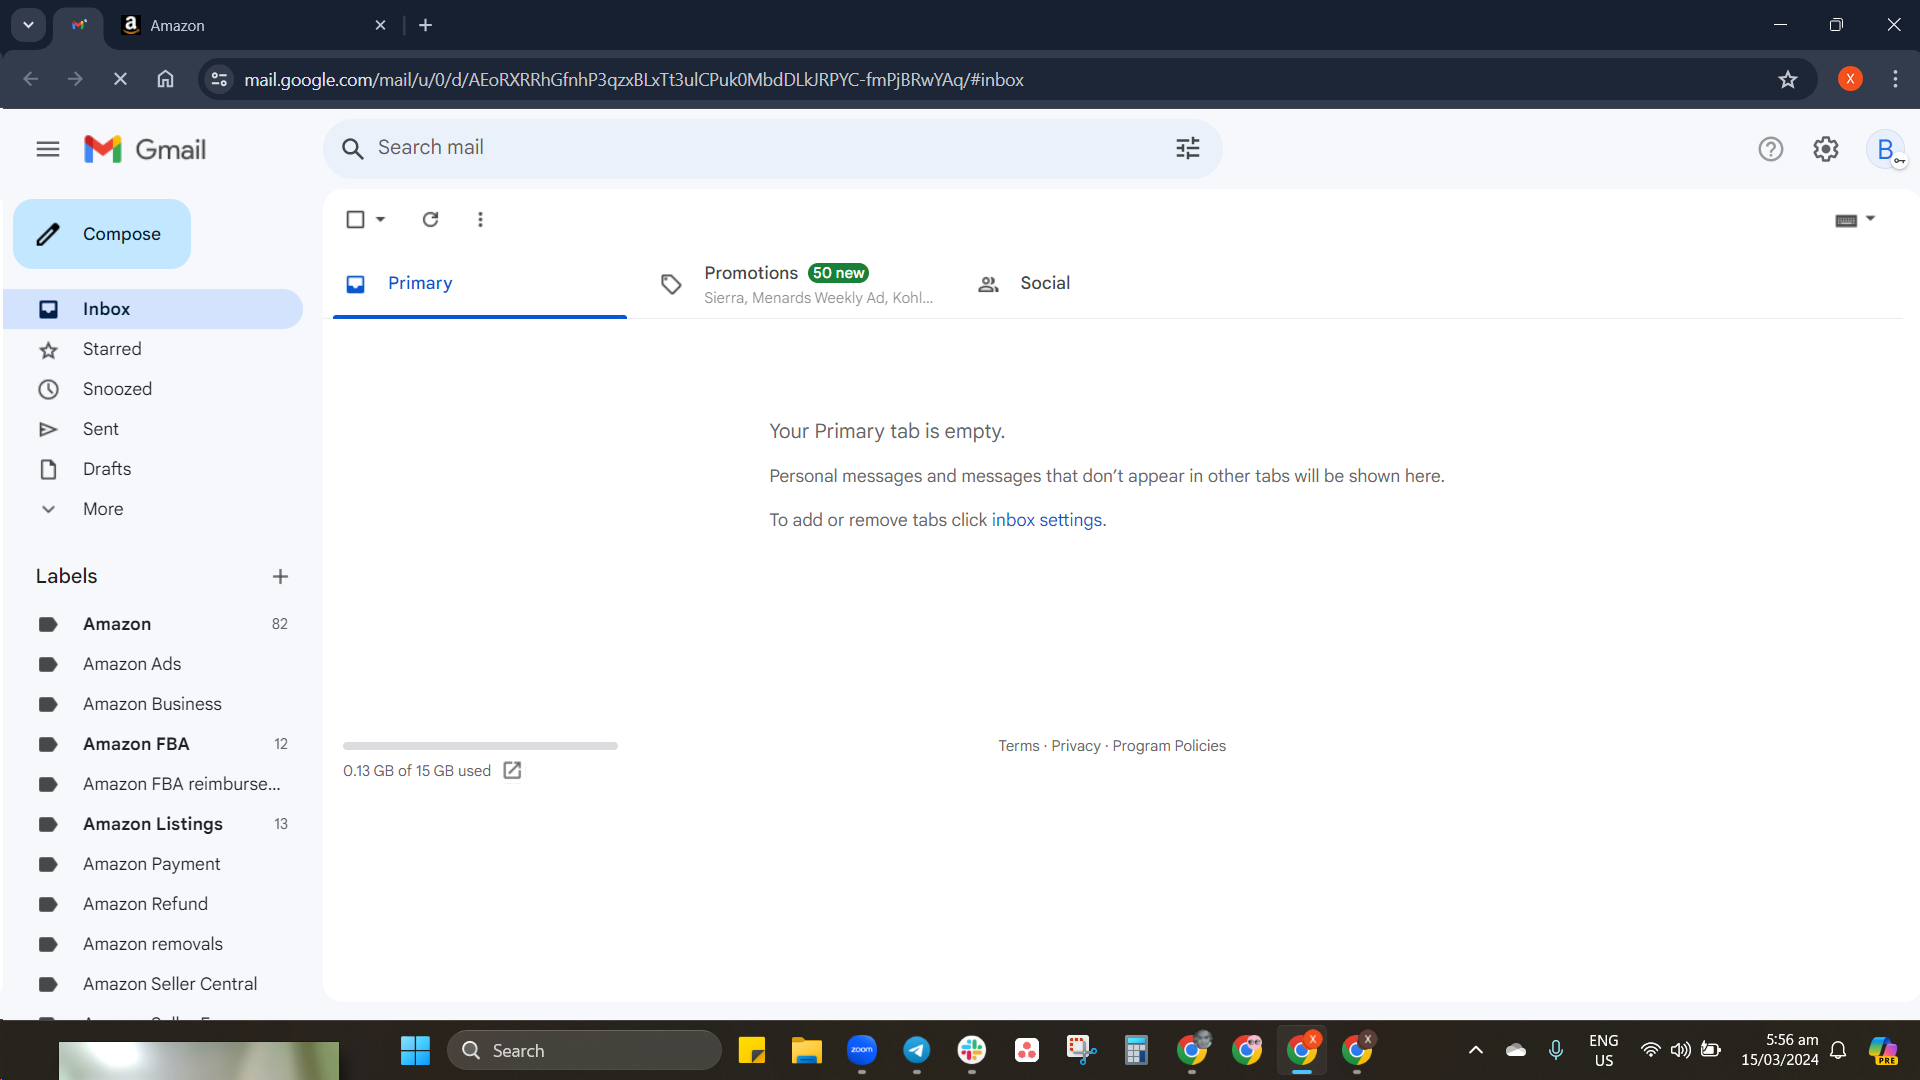
Task: Switch to the Social tab
Action: (1110, 284)
